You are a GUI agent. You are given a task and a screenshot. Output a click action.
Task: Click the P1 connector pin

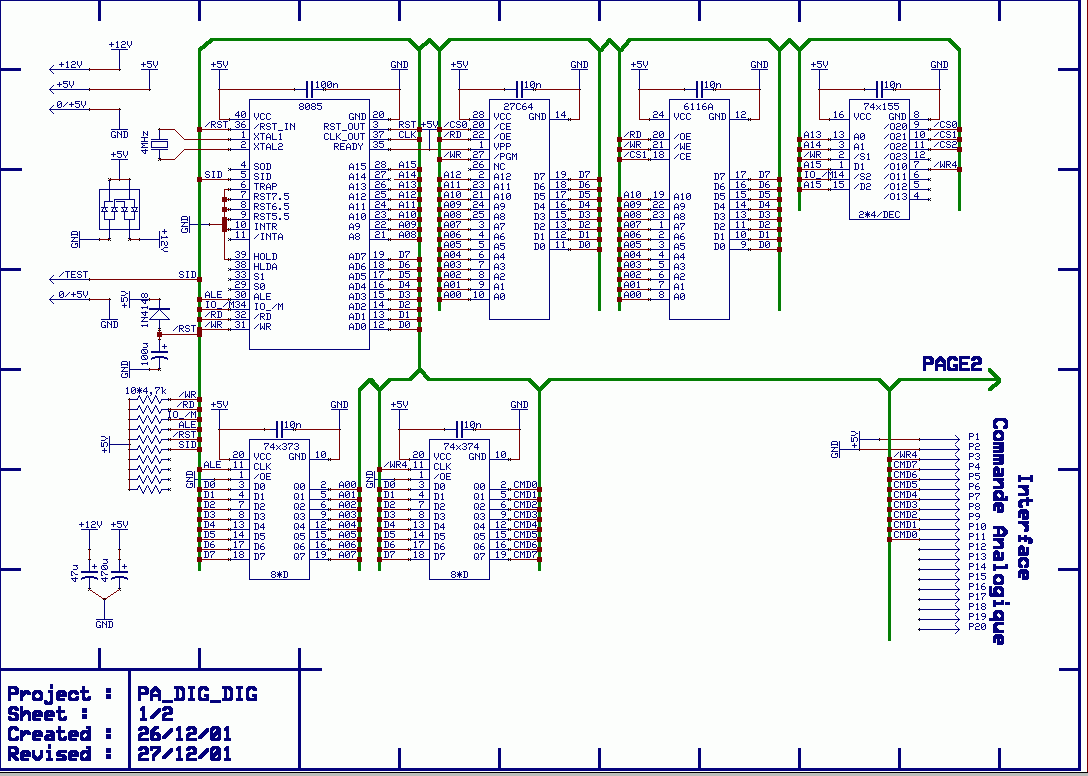click(x=975, y=437)
